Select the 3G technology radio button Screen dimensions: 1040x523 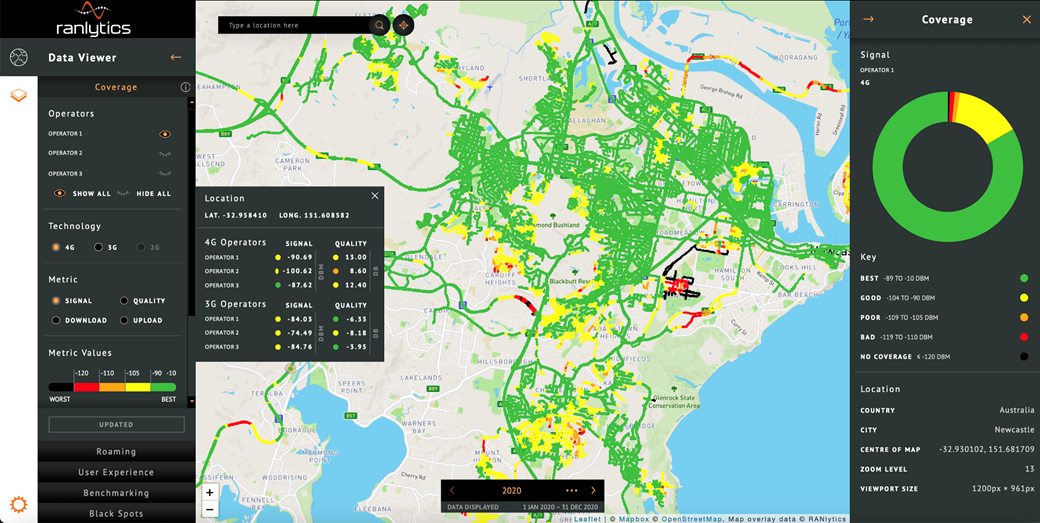coord(99,247)
